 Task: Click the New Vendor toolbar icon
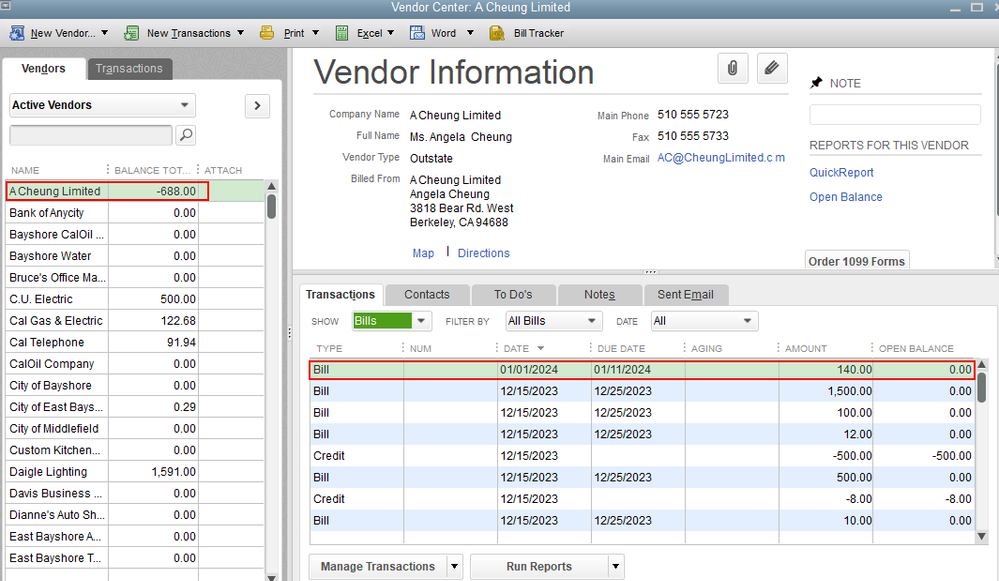click(17, 33)
